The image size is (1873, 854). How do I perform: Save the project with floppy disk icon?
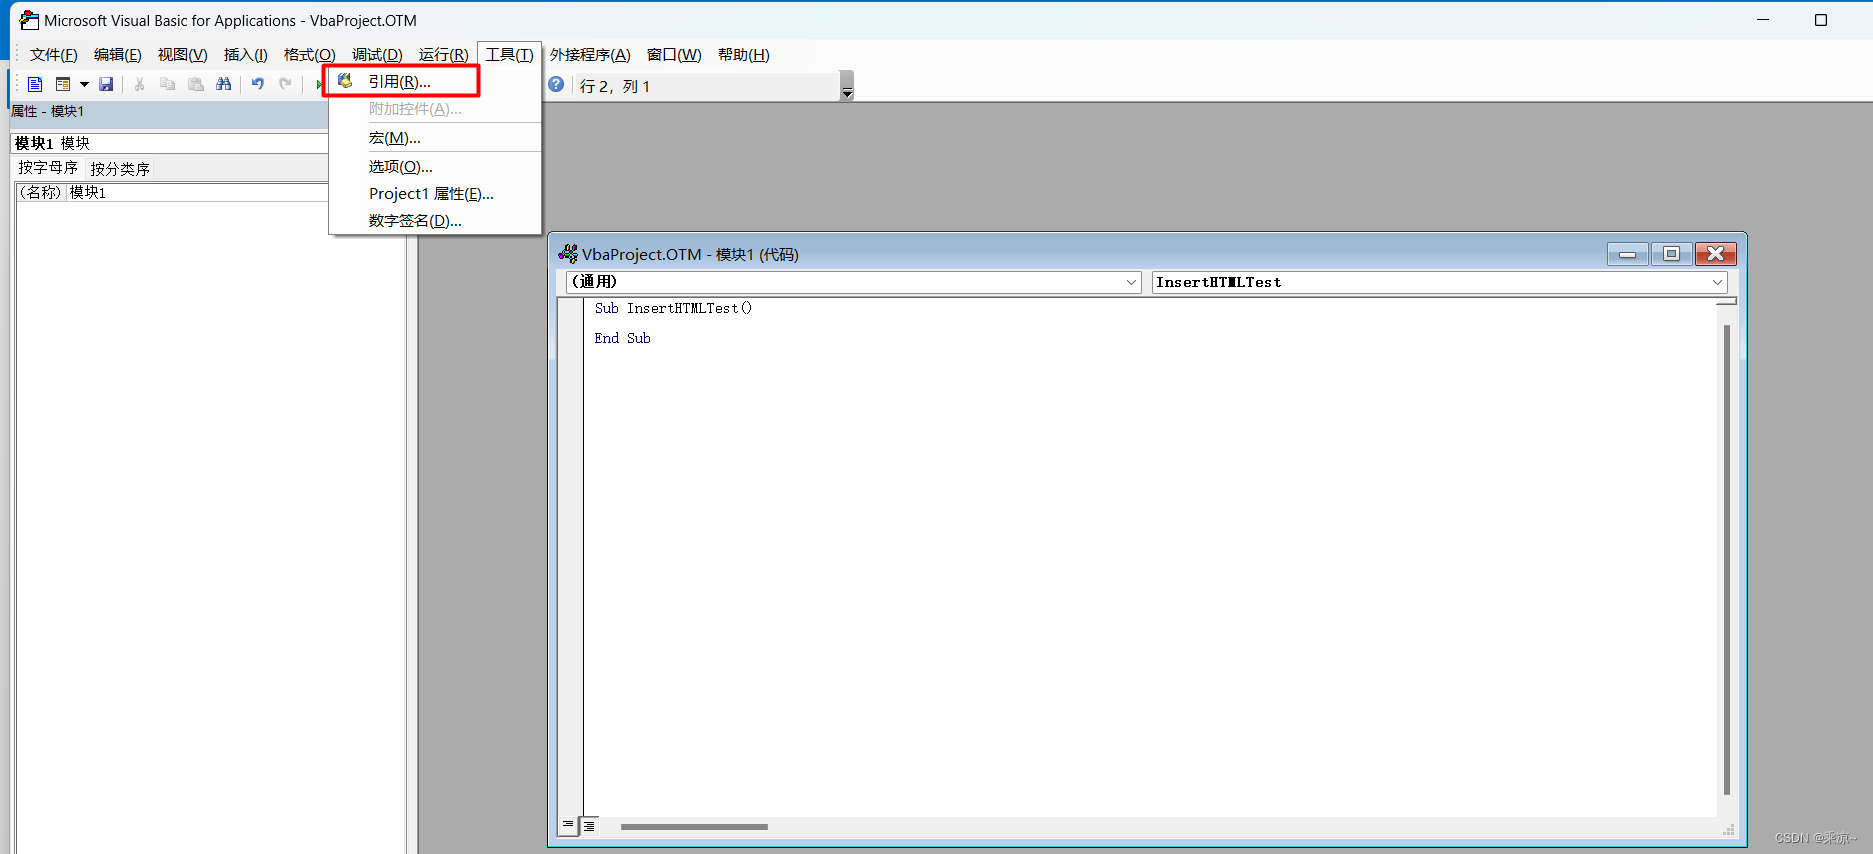tap(106, 85)
